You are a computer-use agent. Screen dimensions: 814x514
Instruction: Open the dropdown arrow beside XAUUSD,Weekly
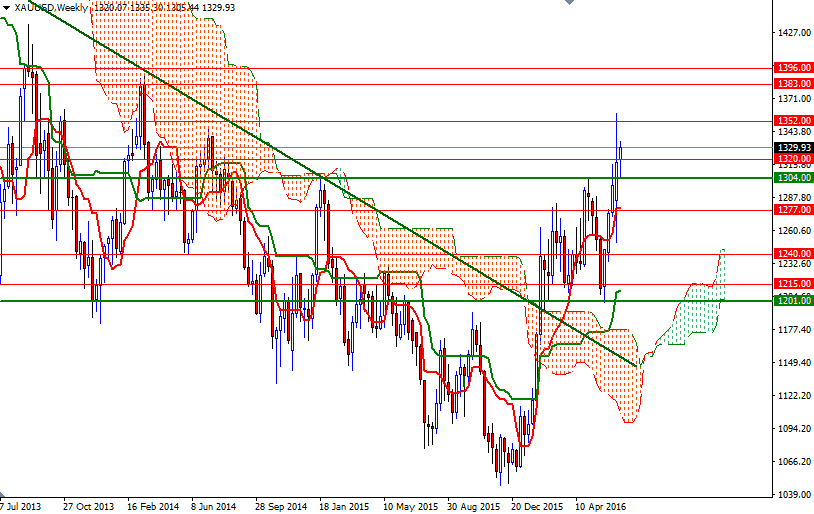(6, 7)
